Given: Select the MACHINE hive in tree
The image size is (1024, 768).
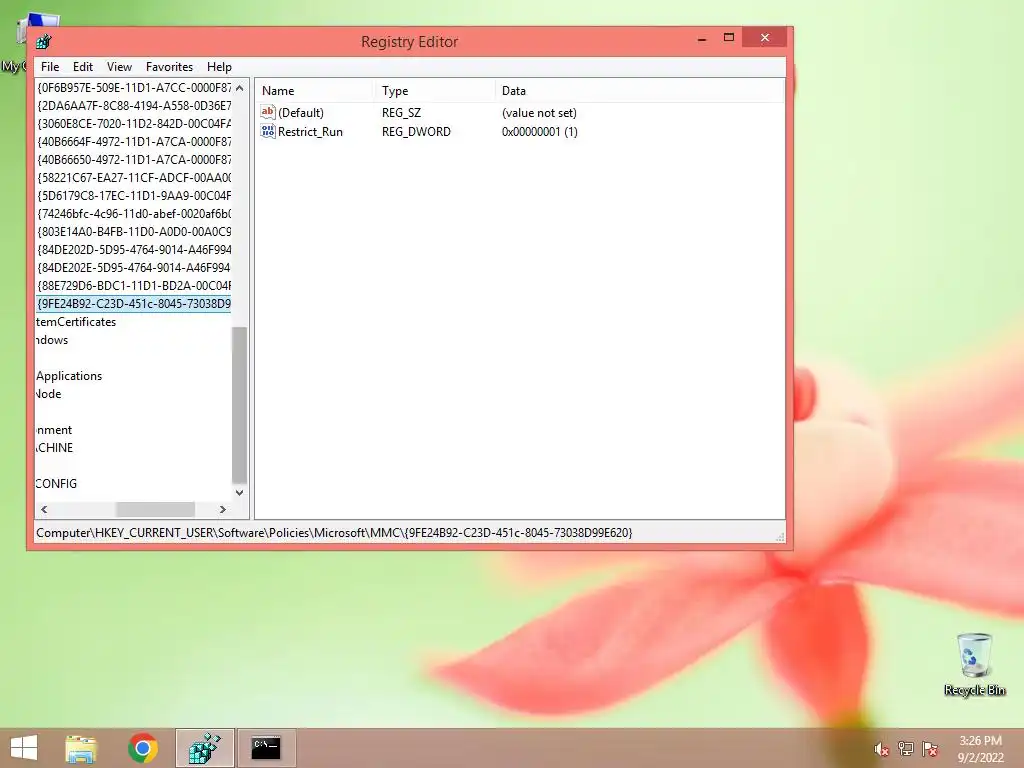Looking at the screenshot, I should coord(55,448).
